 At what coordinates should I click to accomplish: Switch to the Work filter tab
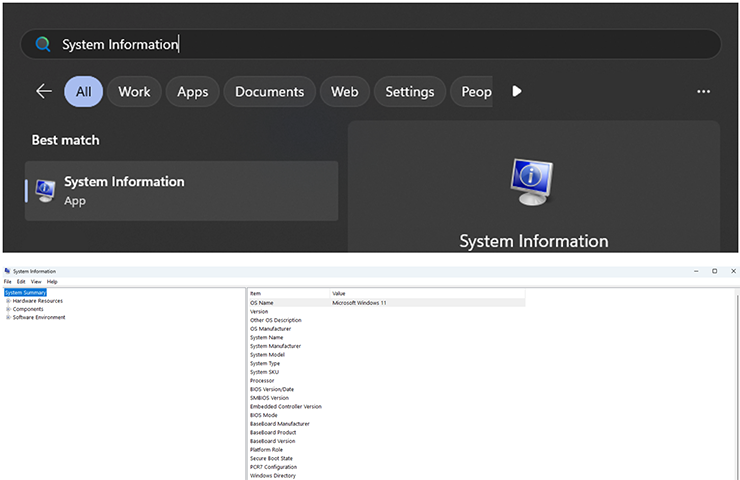point(135,92)
